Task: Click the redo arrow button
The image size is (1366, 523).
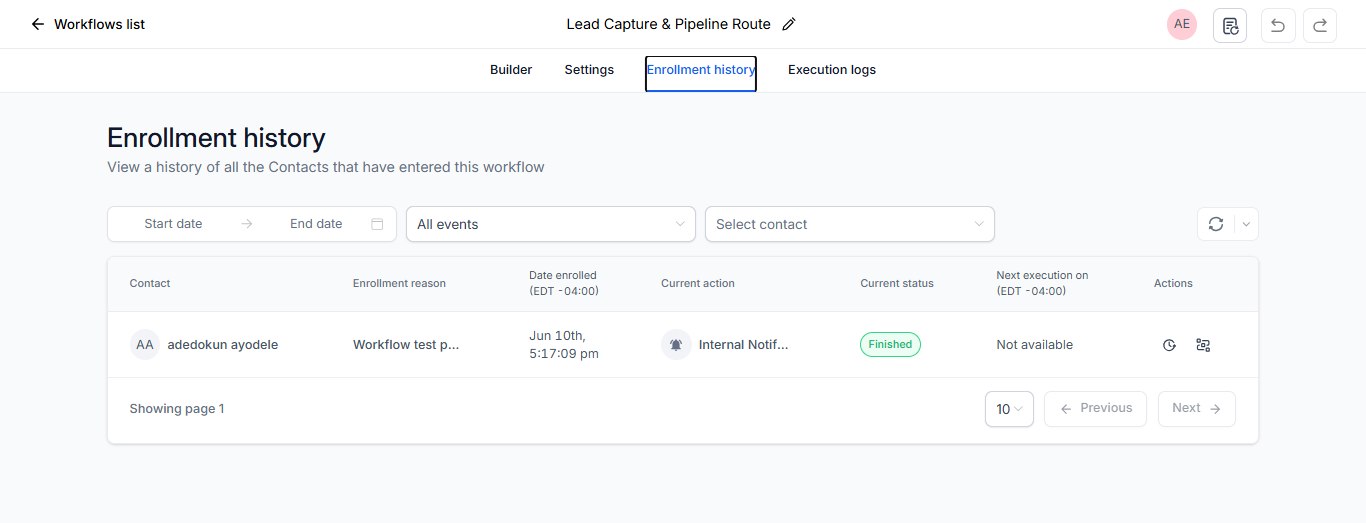Action: [1320, 25]
